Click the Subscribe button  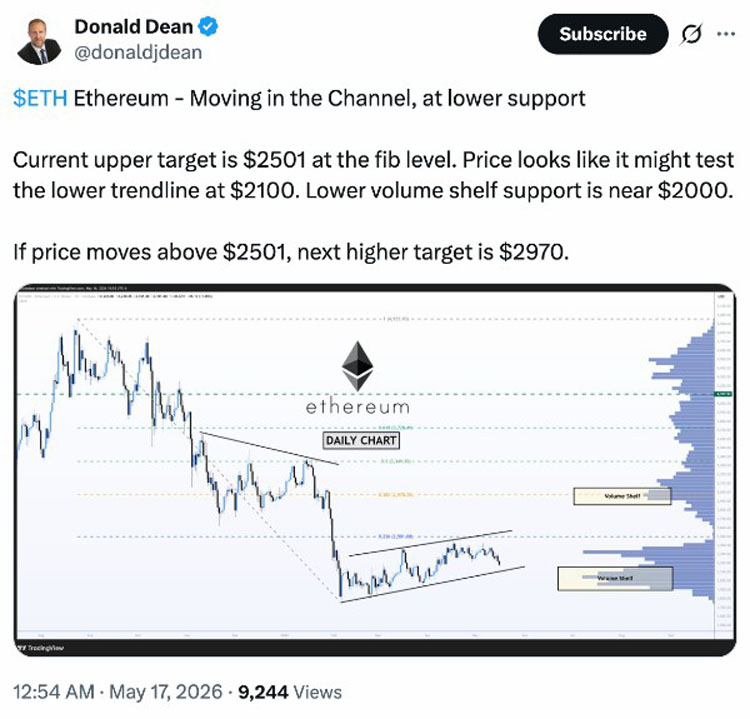coord(603,34)
